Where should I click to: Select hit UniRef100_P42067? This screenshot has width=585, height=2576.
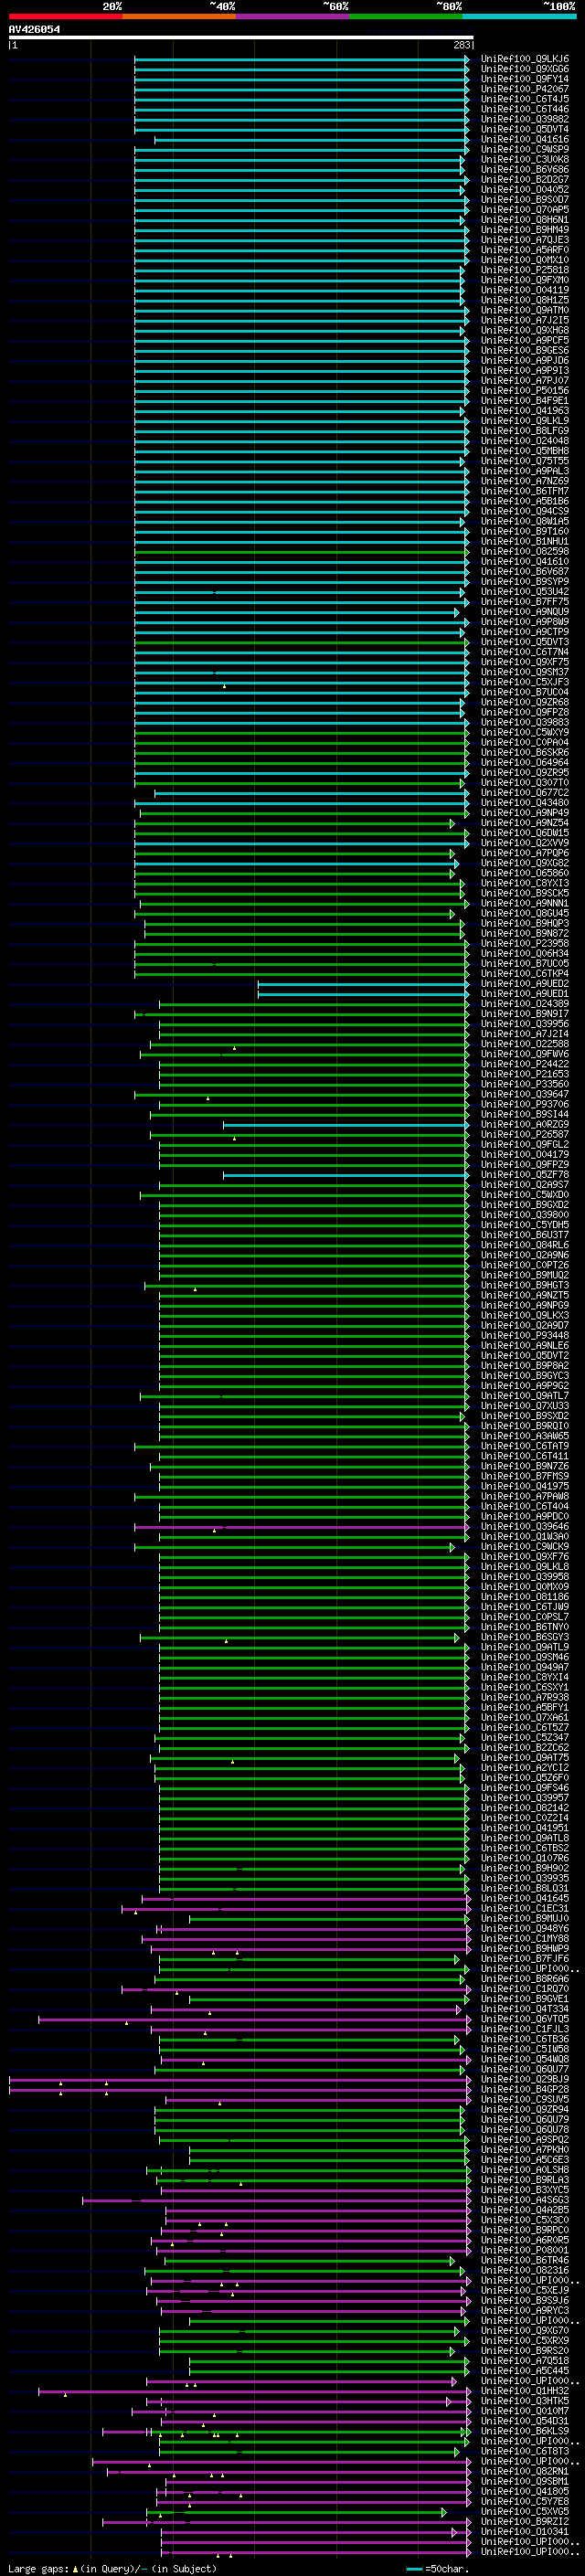[525, 89]
